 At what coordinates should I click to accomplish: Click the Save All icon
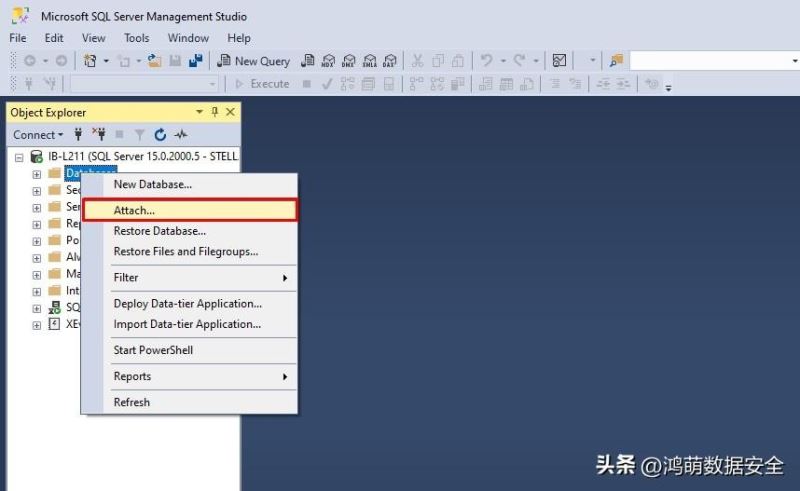[x=195, y=61]
